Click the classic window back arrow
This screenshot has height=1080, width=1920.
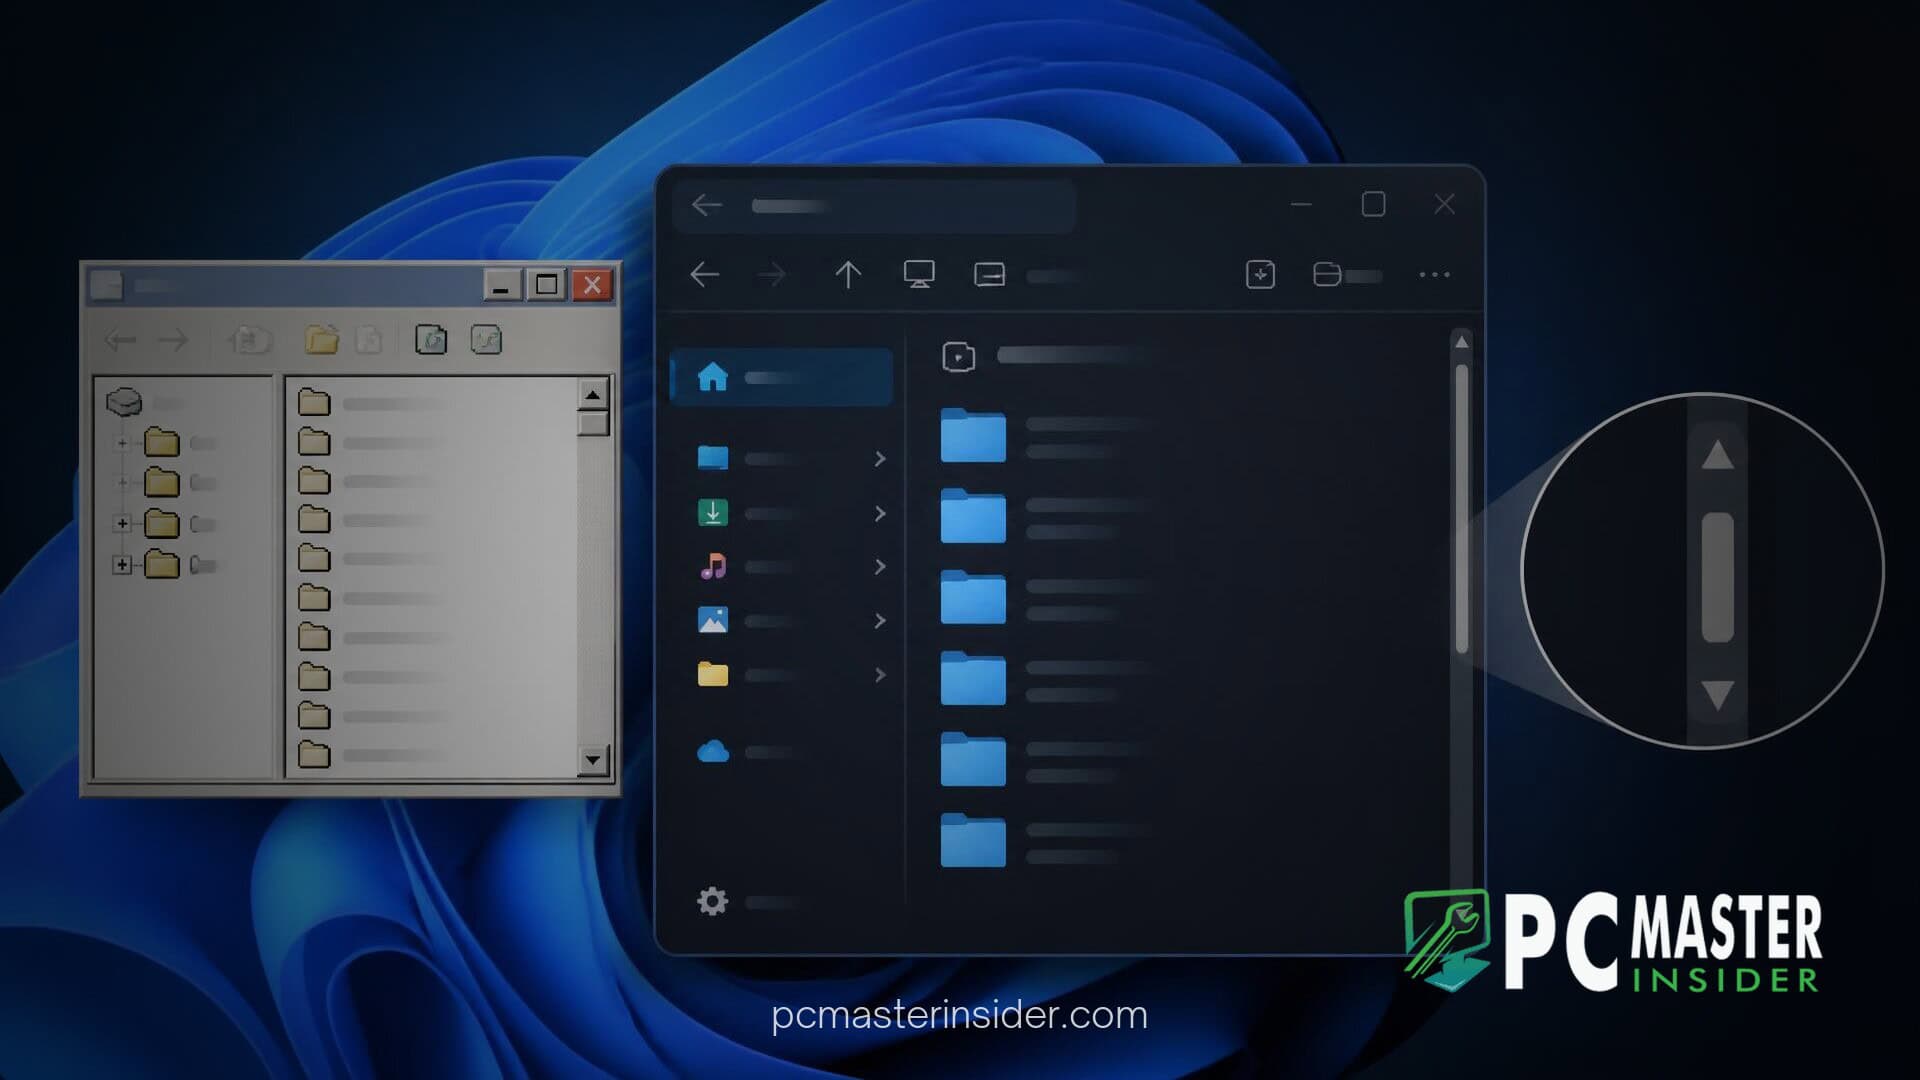pyautogui.click(x=120, y=340)
